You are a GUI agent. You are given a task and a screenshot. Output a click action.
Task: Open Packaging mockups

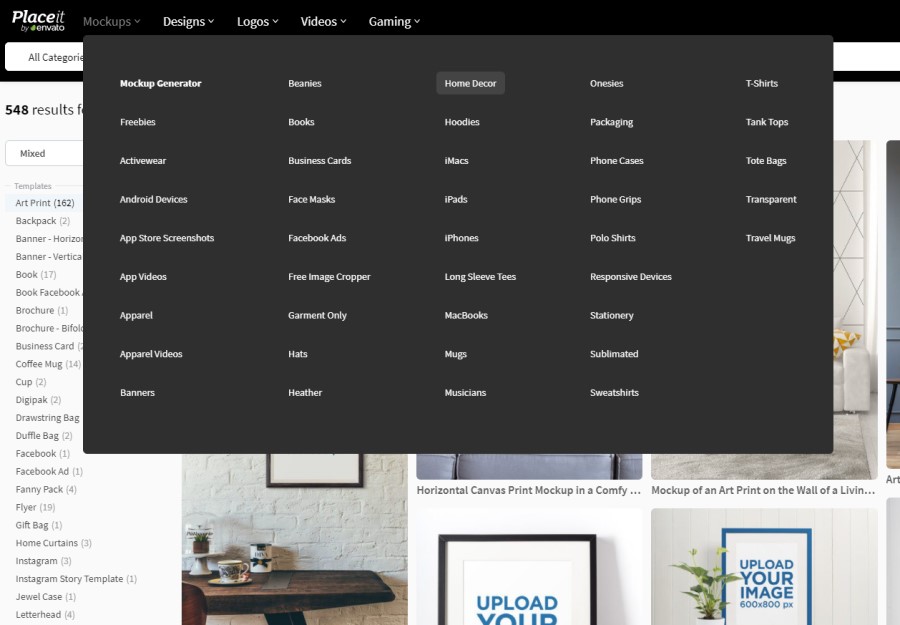click(x=612, y=122)
